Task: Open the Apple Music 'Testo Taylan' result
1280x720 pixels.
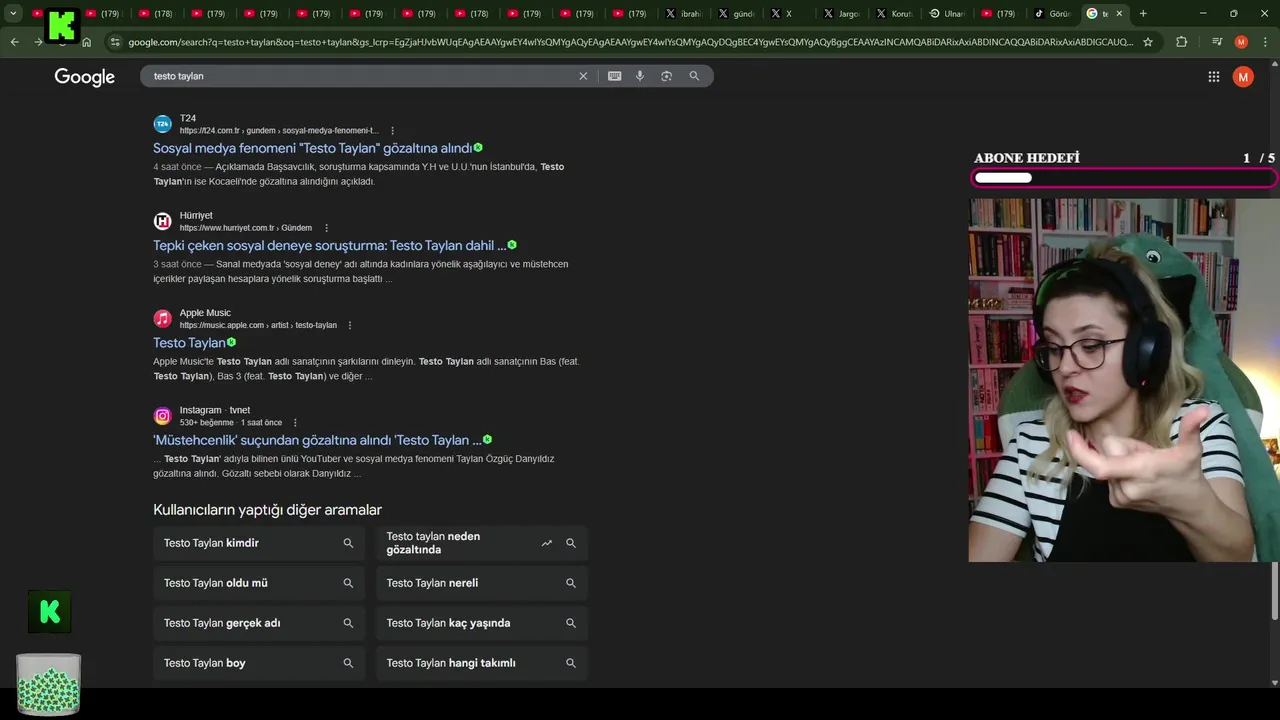Action: click(189, 343)
